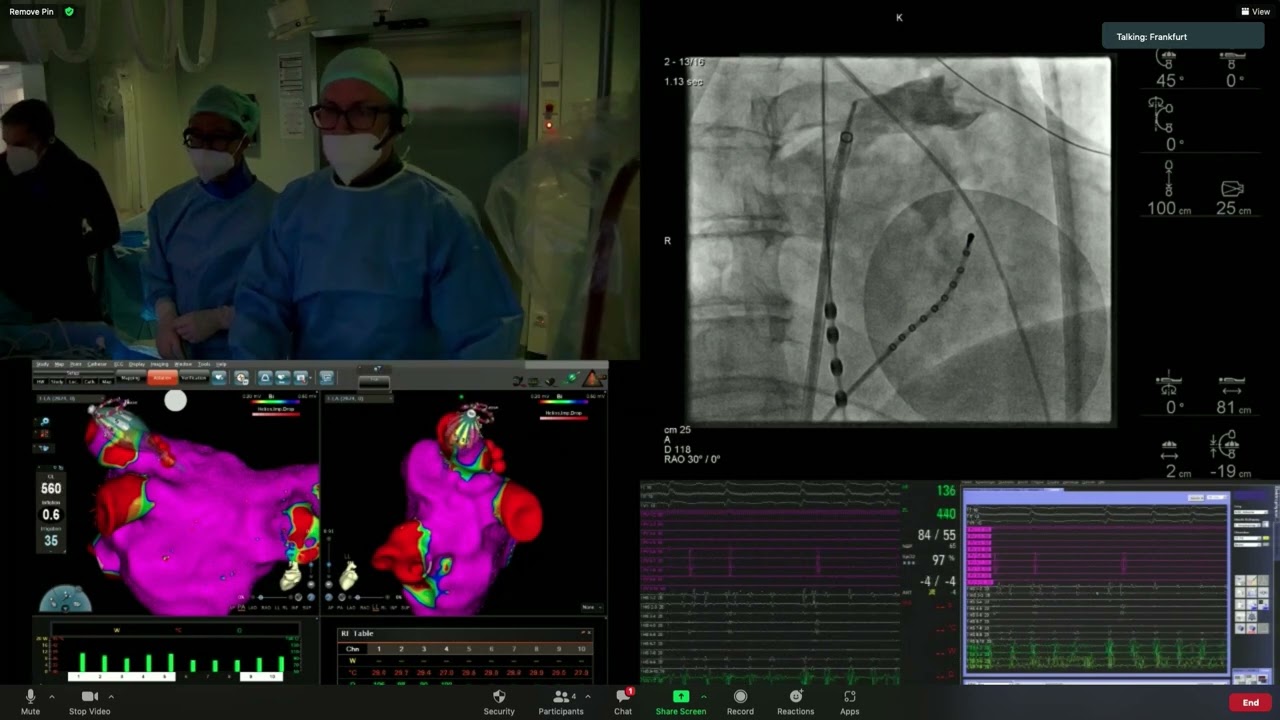1280x720 pixels.
Task: Click the last blue toolbar icon before spacer
Action: click(327, 377)
